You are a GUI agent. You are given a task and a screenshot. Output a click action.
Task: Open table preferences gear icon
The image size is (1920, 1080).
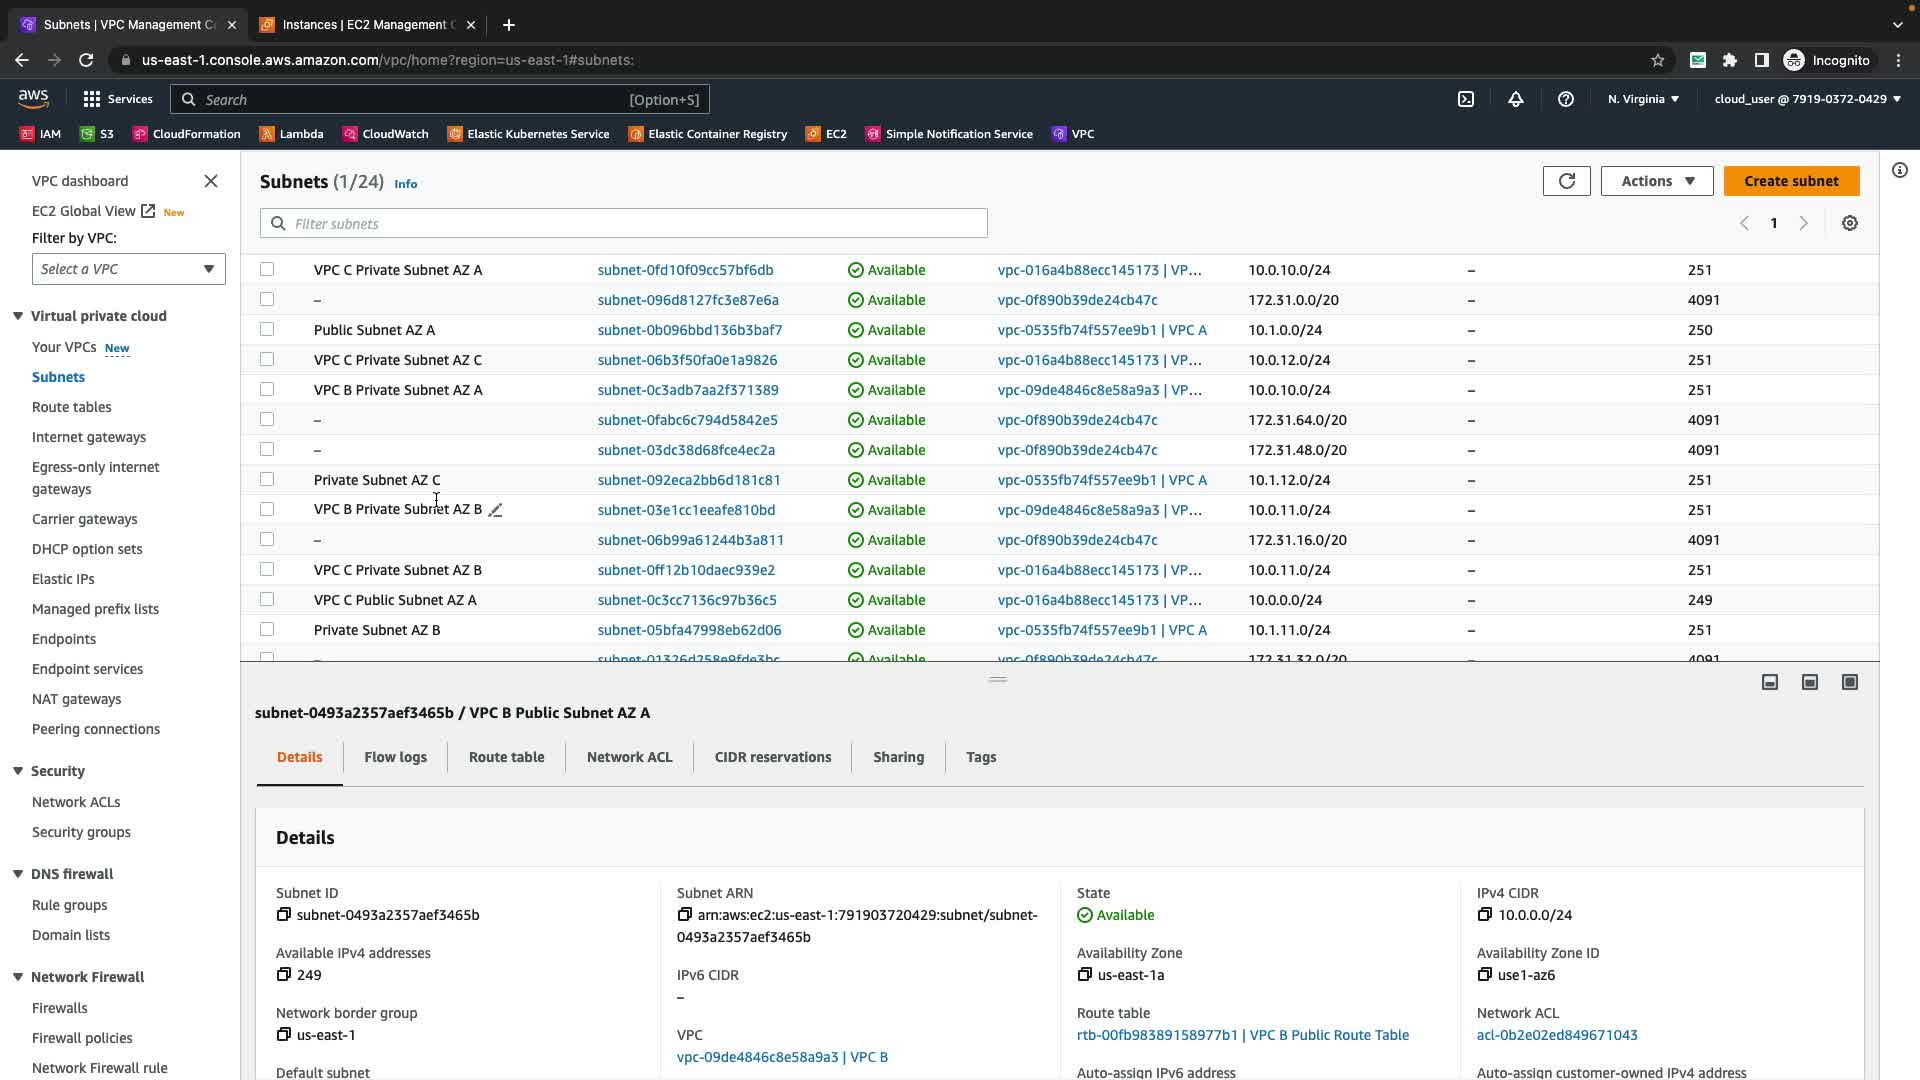(x=1849, y=224)
